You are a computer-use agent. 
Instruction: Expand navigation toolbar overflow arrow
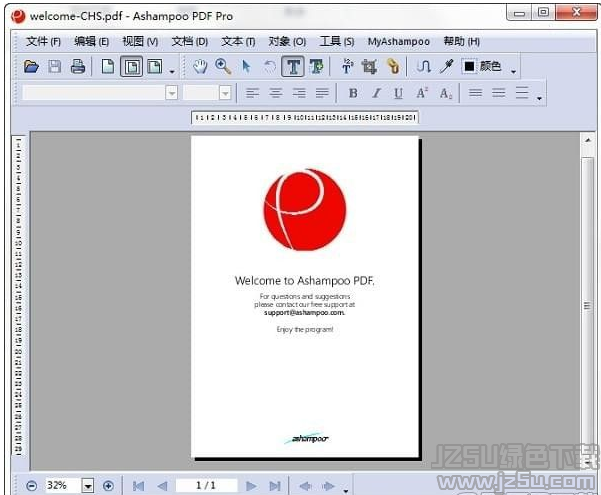pyautogui.click(x=346, y=491)
